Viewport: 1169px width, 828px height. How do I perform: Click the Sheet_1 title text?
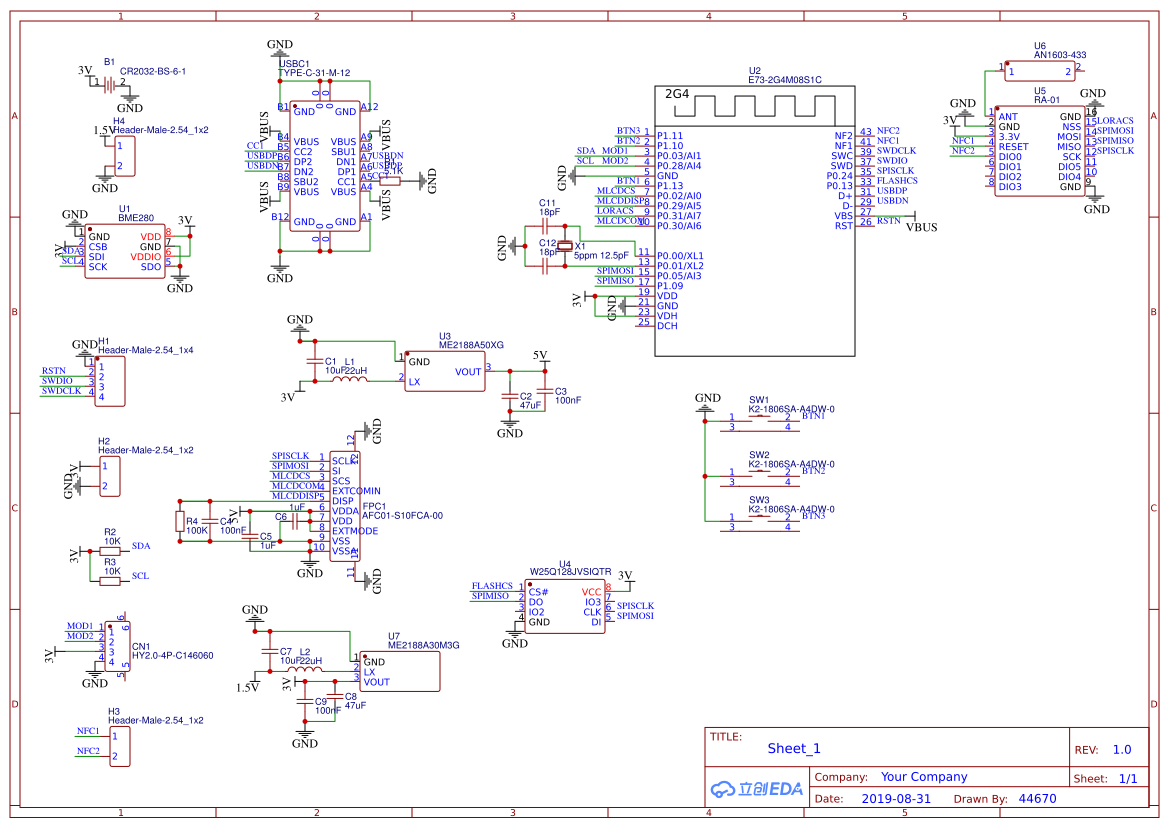click(793, 748)
